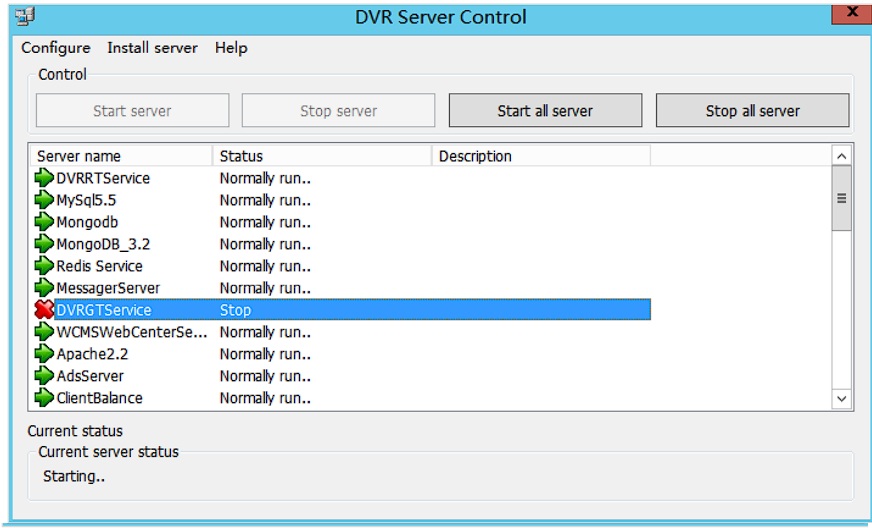The image size is (872, 528).
Task: Select the Apache2.2 server row
Action: (342, 354)
